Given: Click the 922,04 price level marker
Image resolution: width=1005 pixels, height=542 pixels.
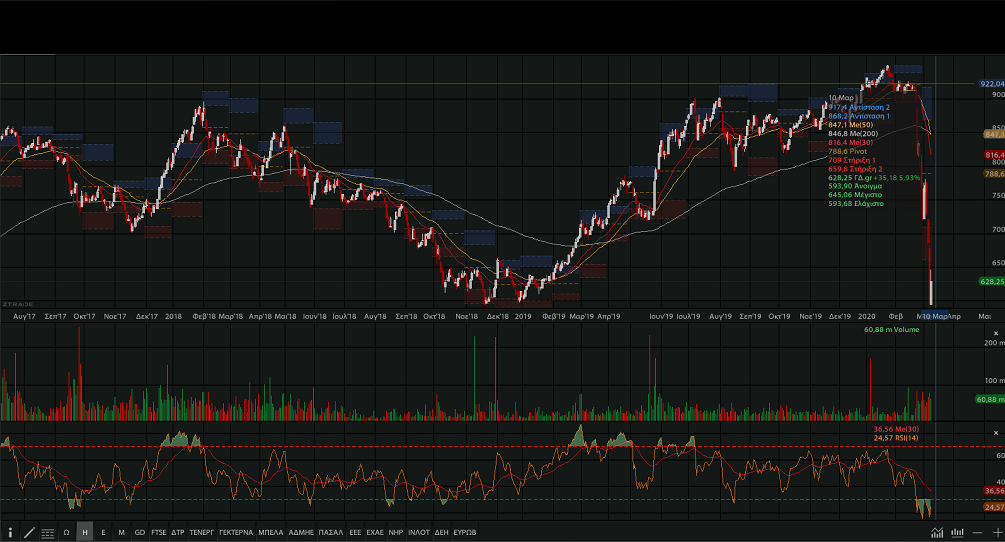Looking at the screenshot, I should [x=991, y=84].
